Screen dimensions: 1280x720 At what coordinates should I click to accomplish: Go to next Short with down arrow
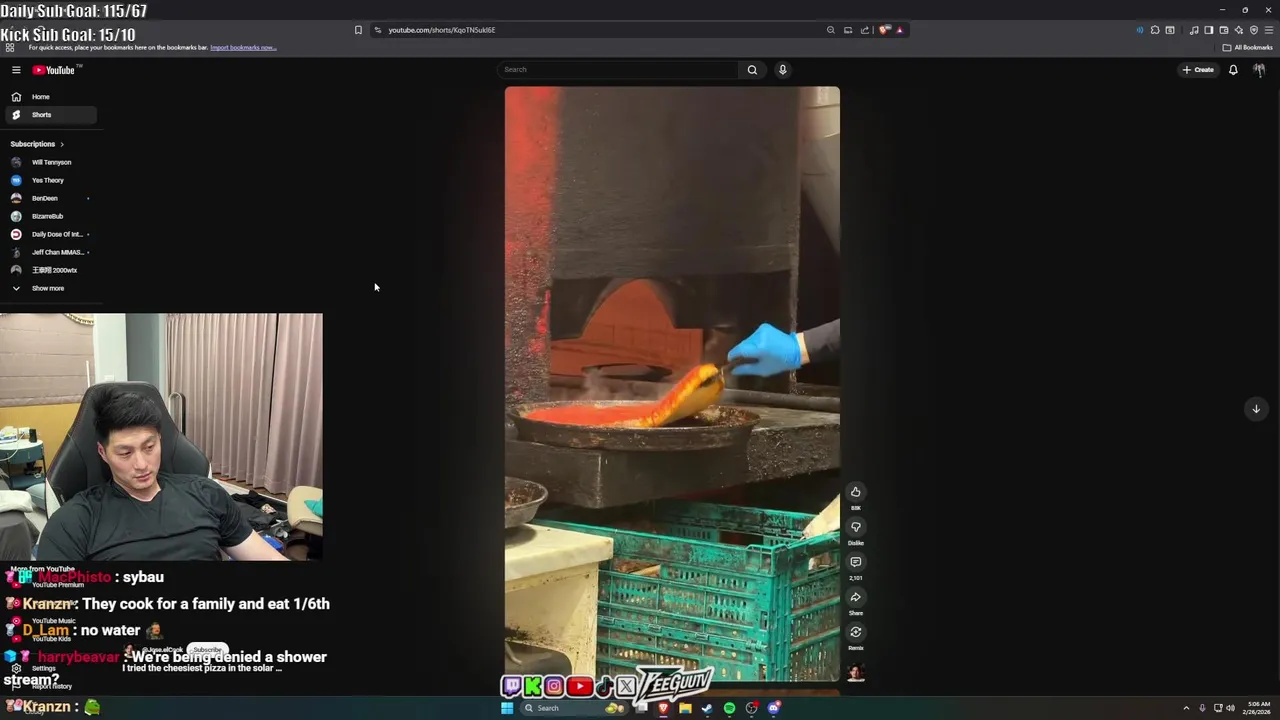1256,408
